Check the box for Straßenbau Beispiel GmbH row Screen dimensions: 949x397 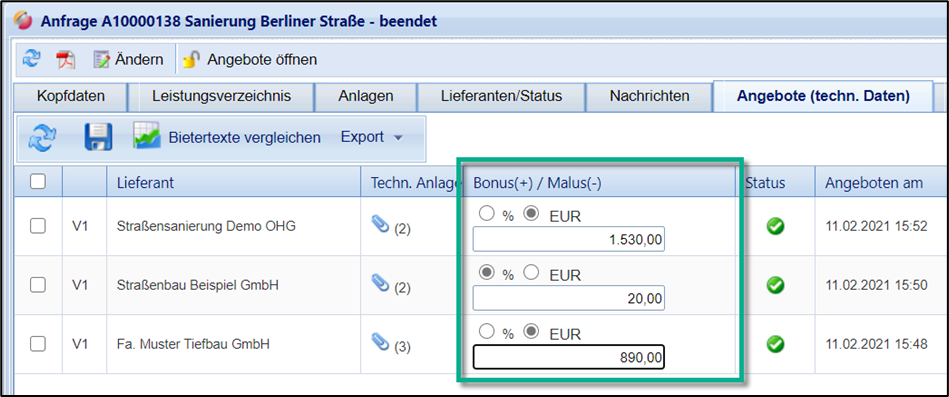(38, 285)
